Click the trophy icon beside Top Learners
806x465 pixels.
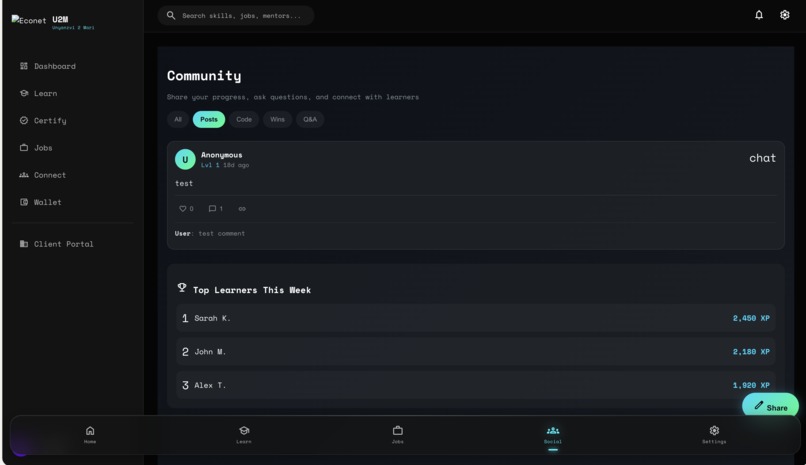[182, 288]
